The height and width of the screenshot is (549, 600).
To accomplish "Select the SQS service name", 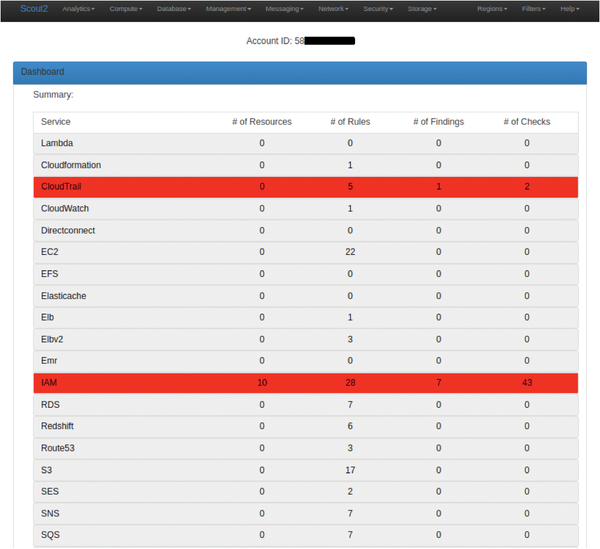I will 51,535.
